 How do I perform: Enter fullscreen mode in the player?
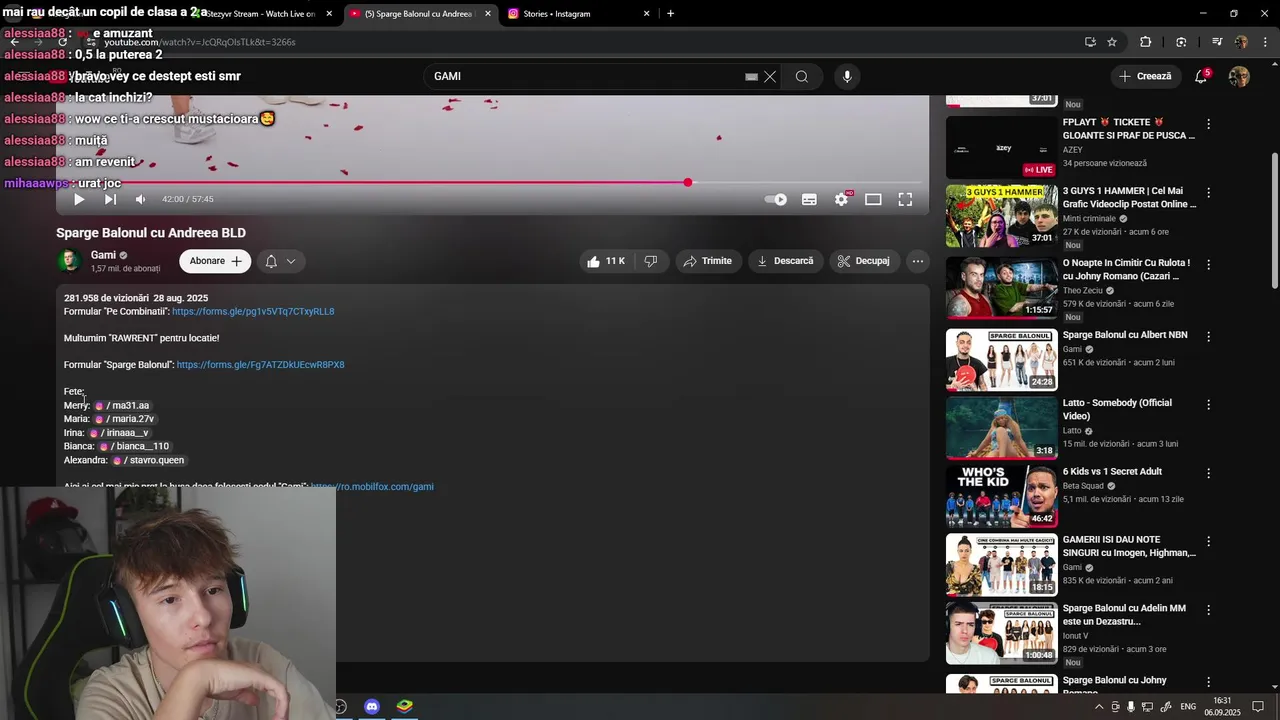[x=905, y=199]
